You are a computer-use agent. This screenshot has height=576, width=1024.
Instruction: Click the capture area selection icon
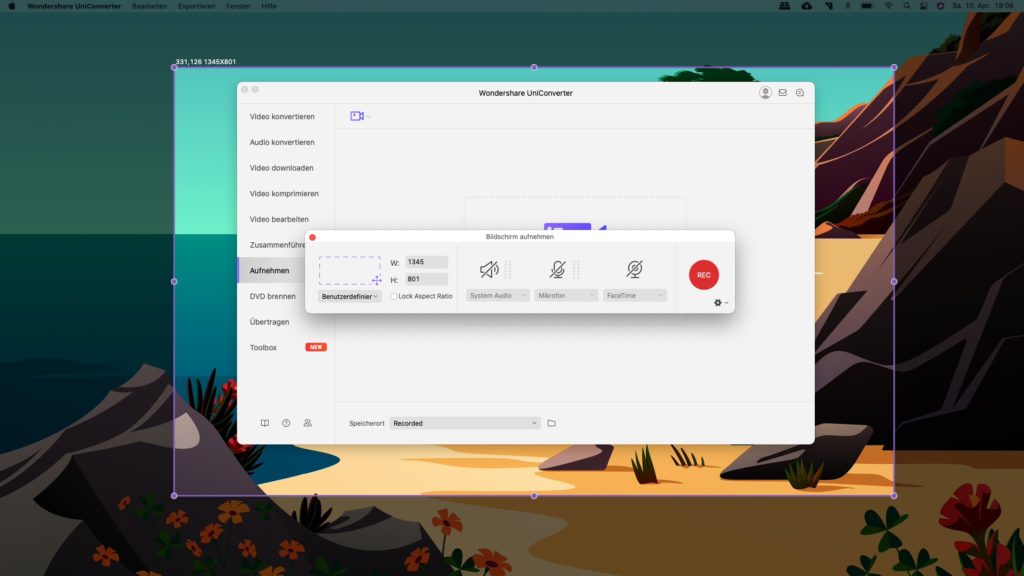coord(349,270)
